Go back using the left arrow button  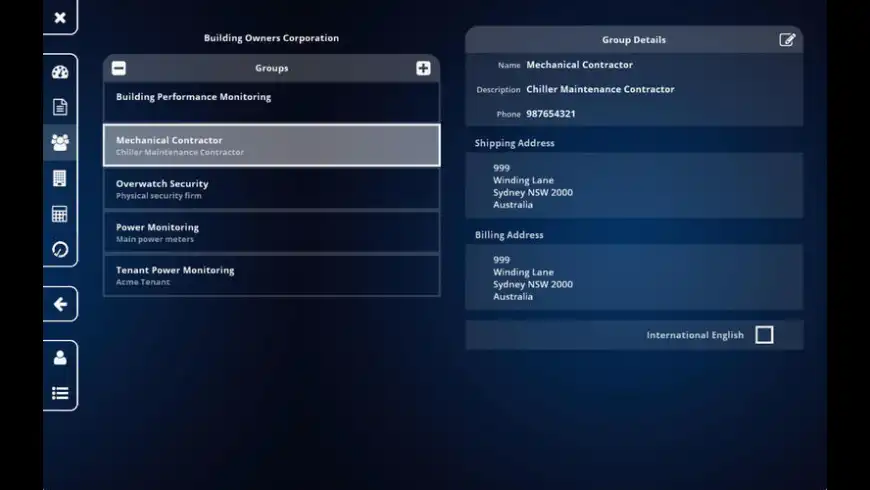(x=60, y=304)
